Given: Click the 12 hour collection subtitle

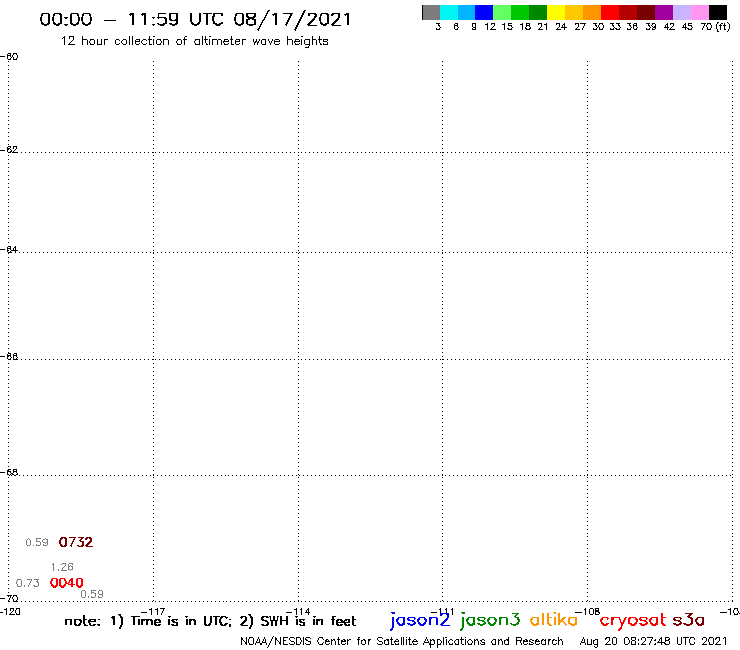Looking at the screenshot, I should (194, 41).
